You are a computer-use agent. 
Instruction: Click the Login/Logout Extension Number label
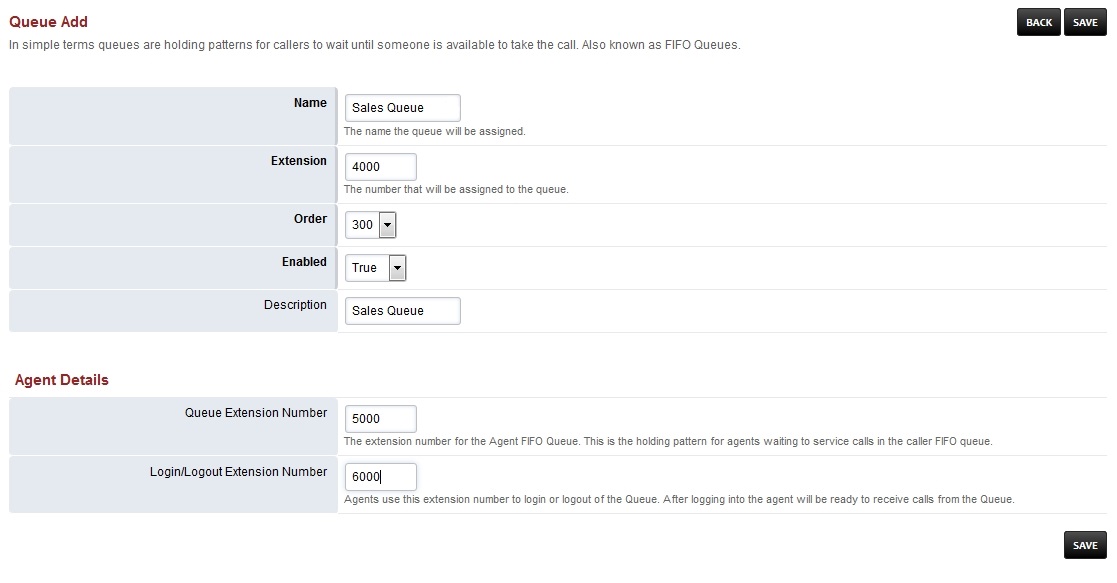[238, 472]
